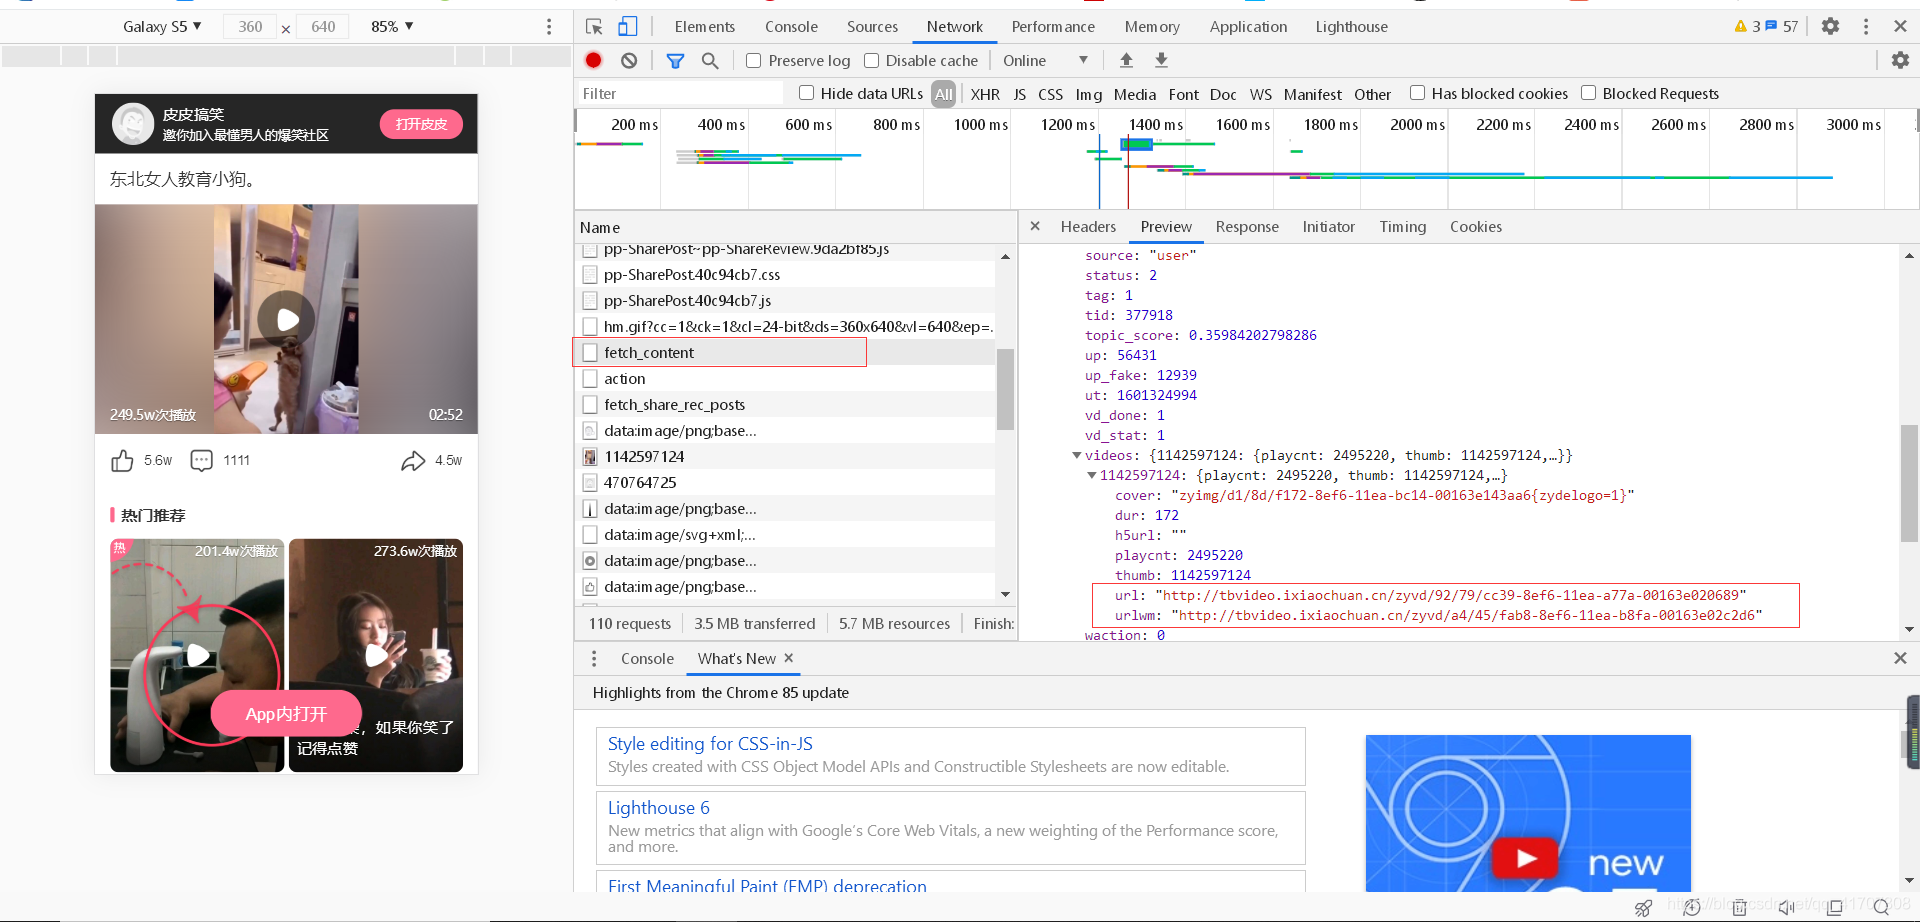
Task: Open DevTools customize three-dot menu
Action: 1865,27
